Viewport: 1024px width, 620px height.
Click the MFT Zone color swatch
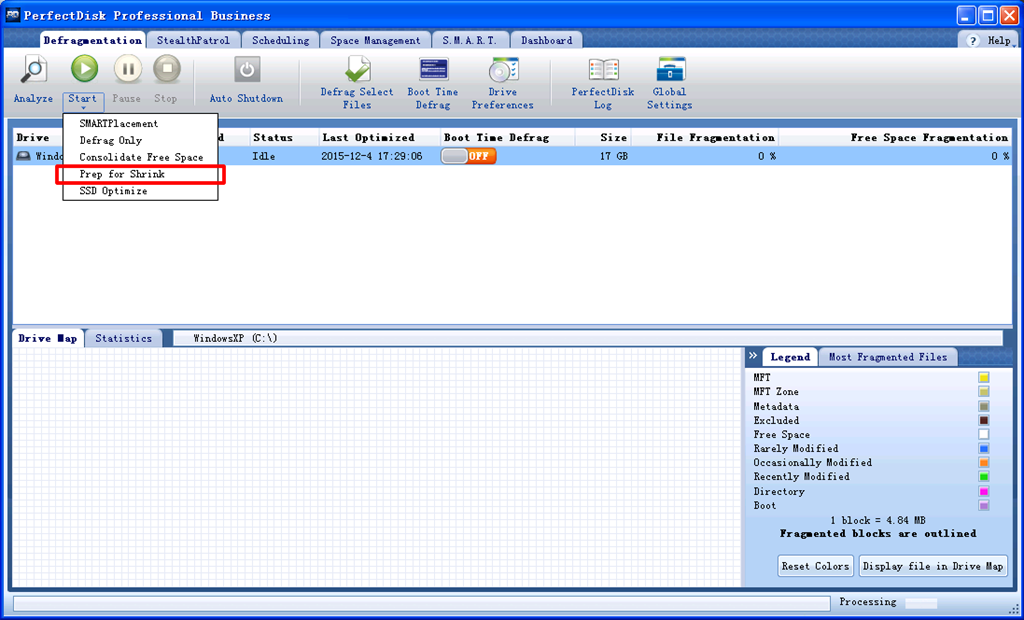tap(983, 392)
